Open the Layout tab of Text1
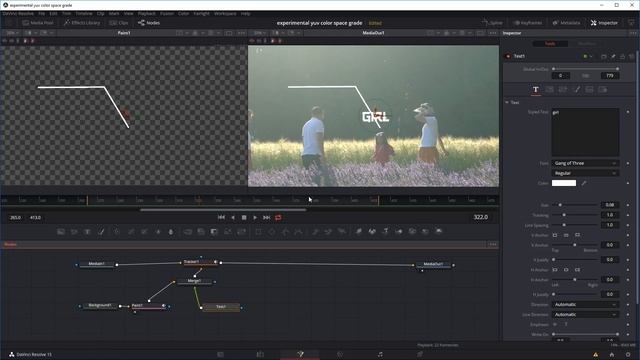640x360 pixels. [x=550, y=89]
